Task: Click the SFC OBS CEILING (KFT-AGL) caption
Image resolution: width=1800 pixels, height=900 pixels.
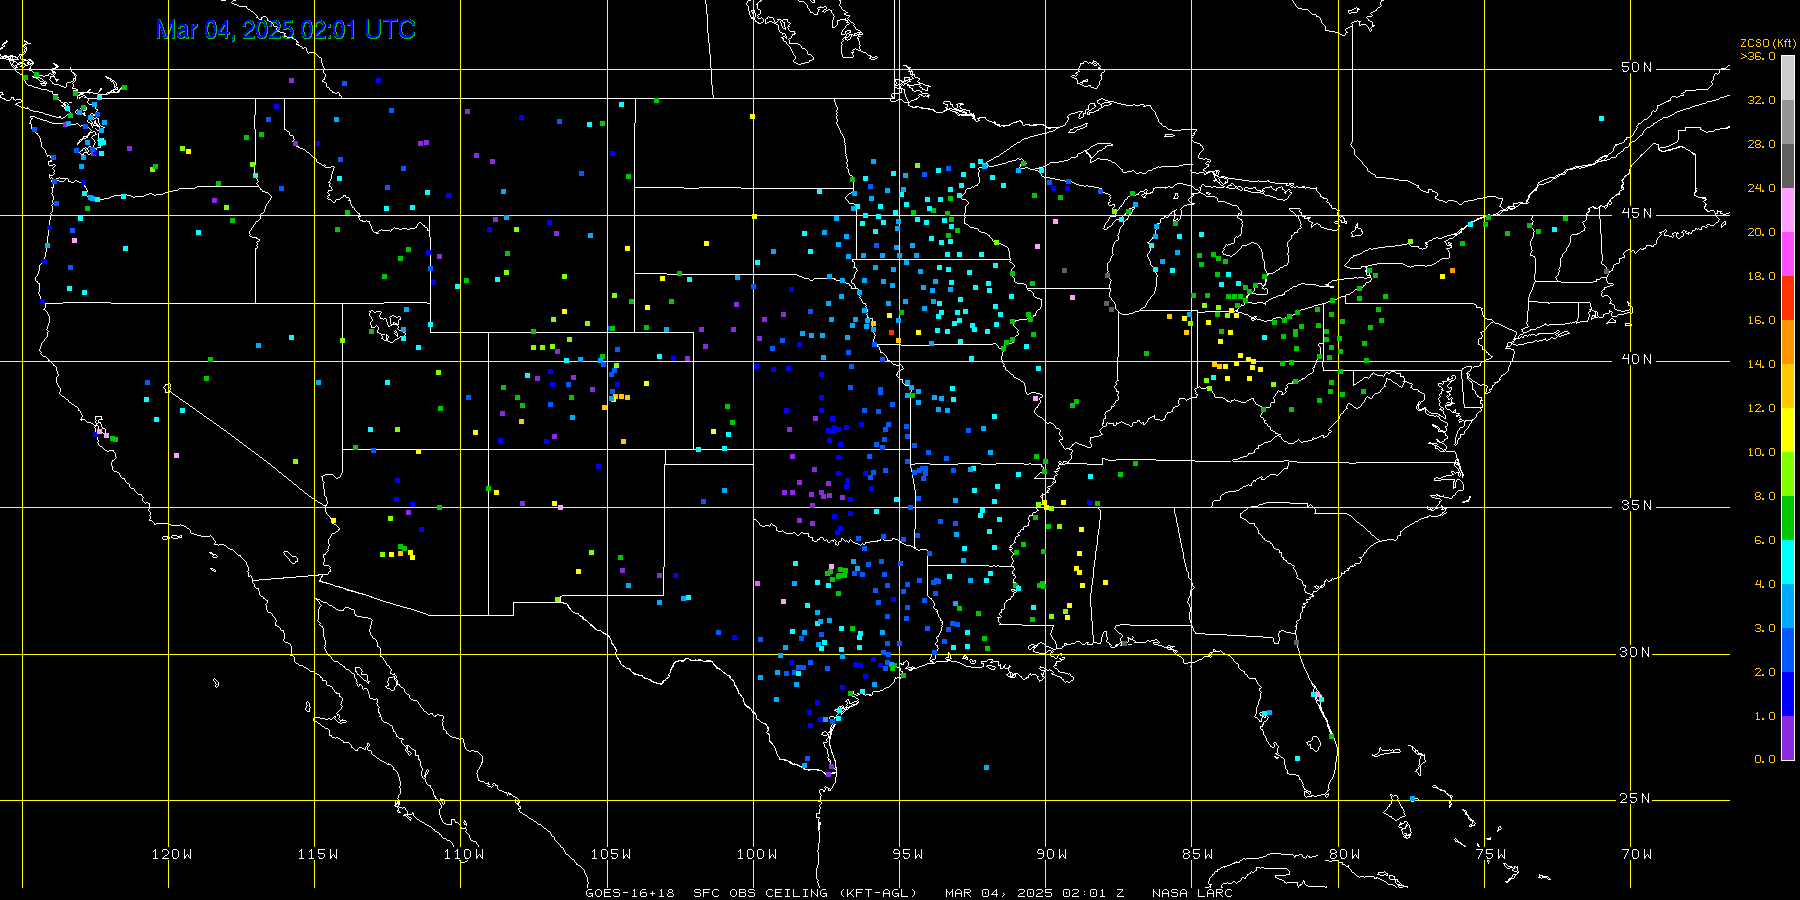Action: click(x=805, y=893)
